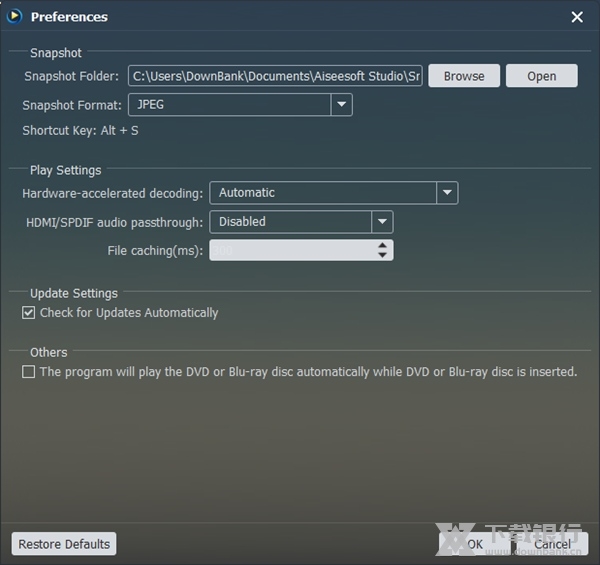
Task: Click the Cancel button
Action: pos(552,544)
